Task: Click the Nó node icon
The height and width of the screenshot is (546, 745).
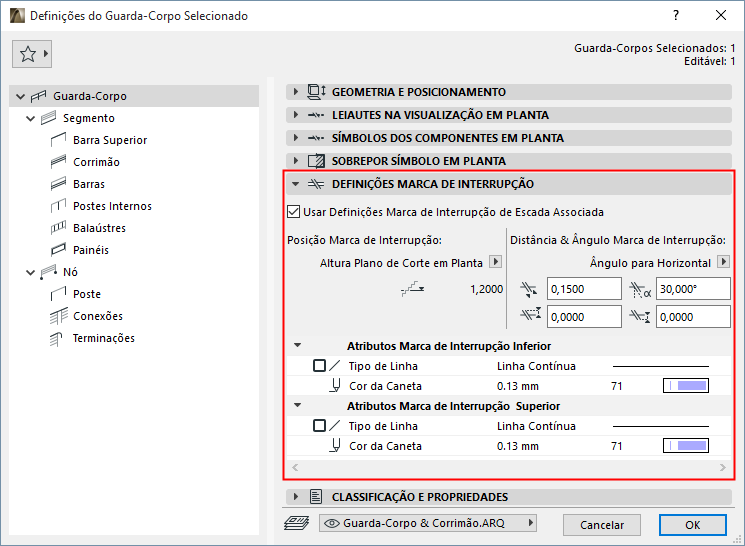Action: 48,272
